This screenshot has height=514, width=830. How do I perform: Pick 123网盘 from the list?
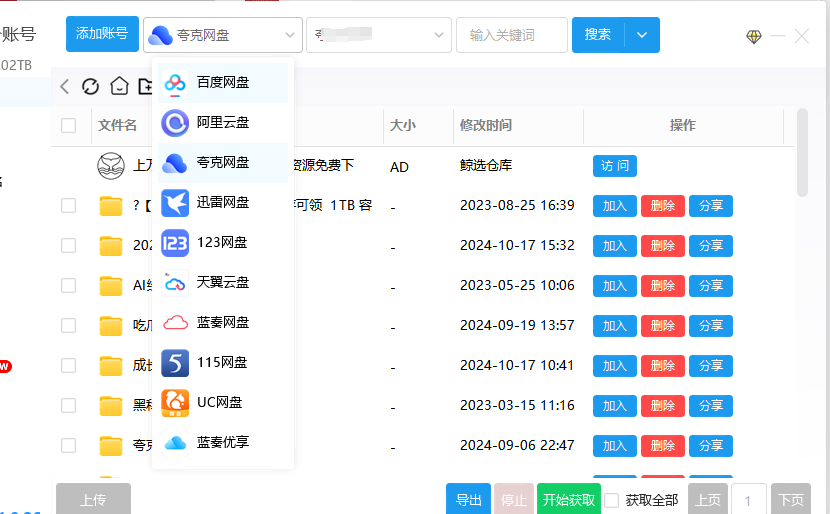pos(223,242)
